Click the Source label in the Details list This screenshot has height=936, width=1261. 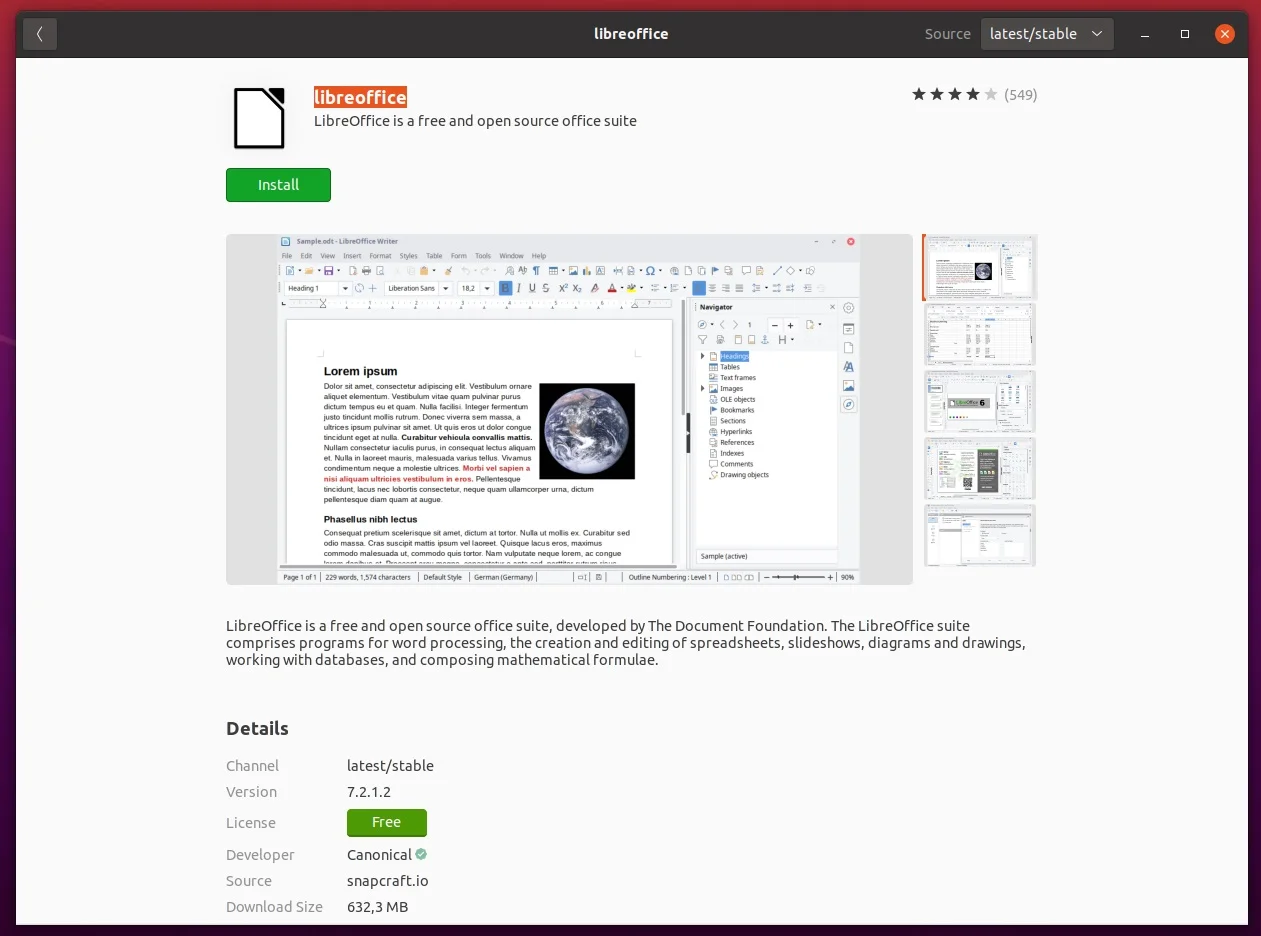click(x=249, y=881)
